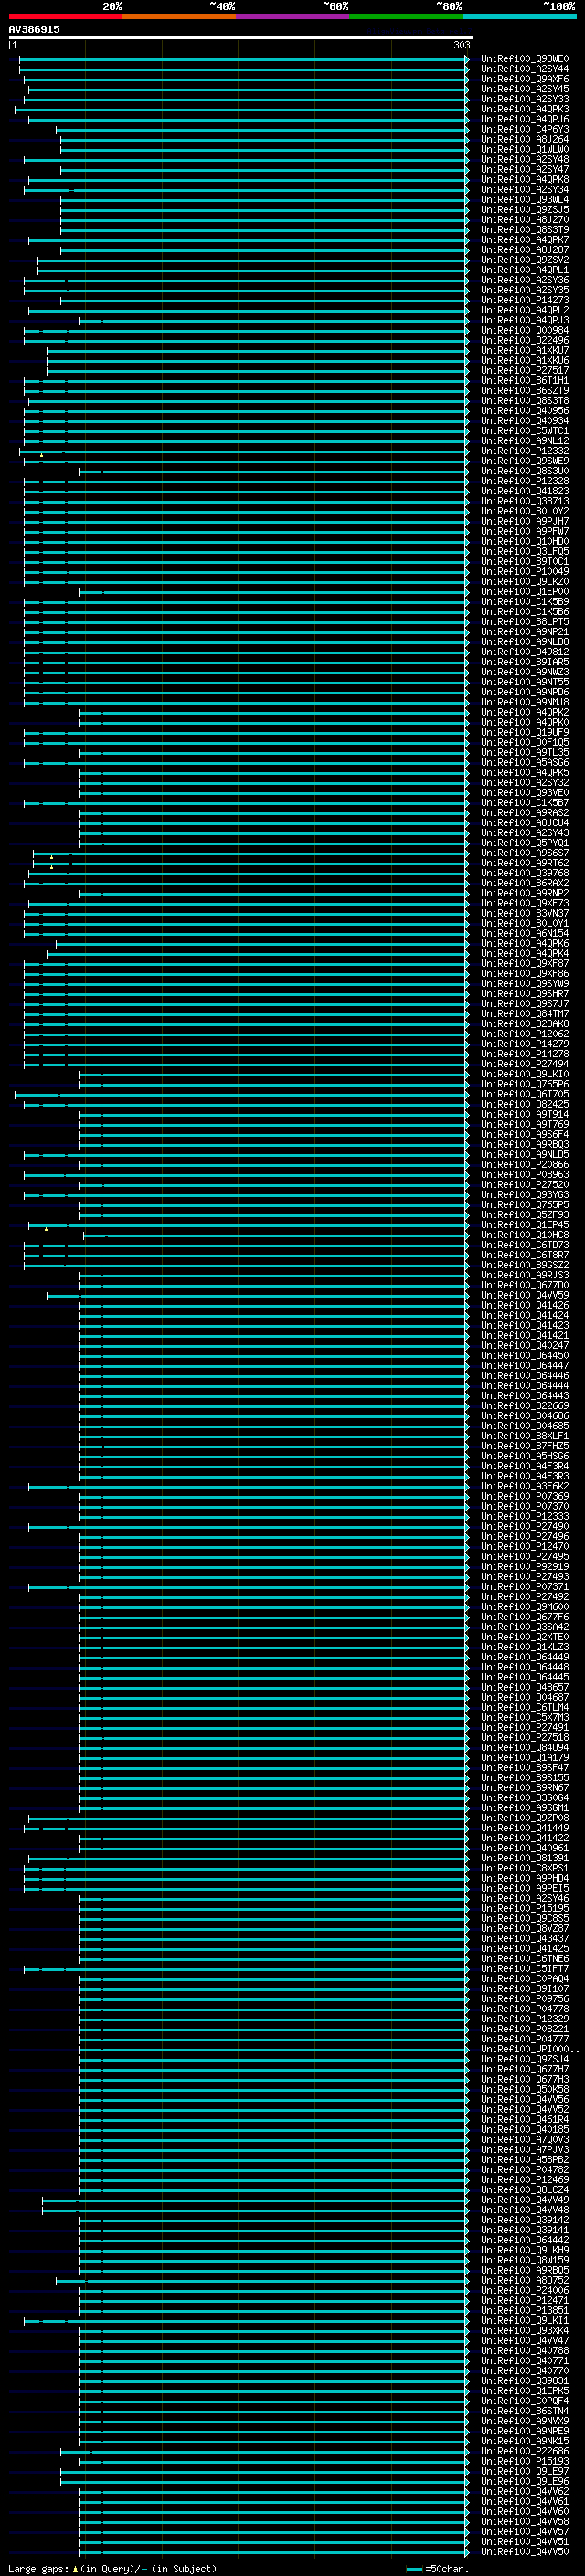This screenshot has height=2576, width=585.
Task: Select the UniRef100_B6T1H1 label
Action: click(x=524, y=381)
